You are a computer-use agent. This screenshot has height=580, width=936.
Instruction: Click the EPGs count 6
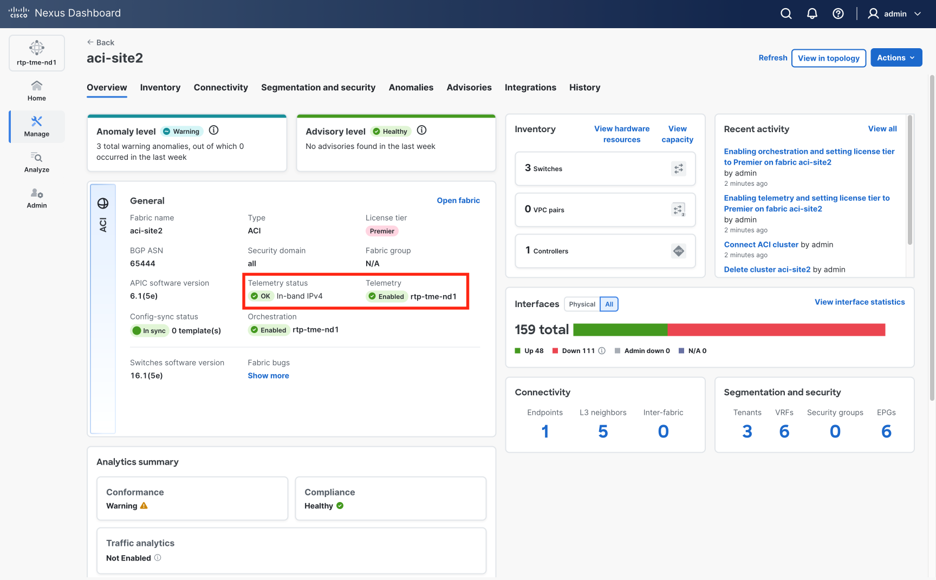coord(886,431)
